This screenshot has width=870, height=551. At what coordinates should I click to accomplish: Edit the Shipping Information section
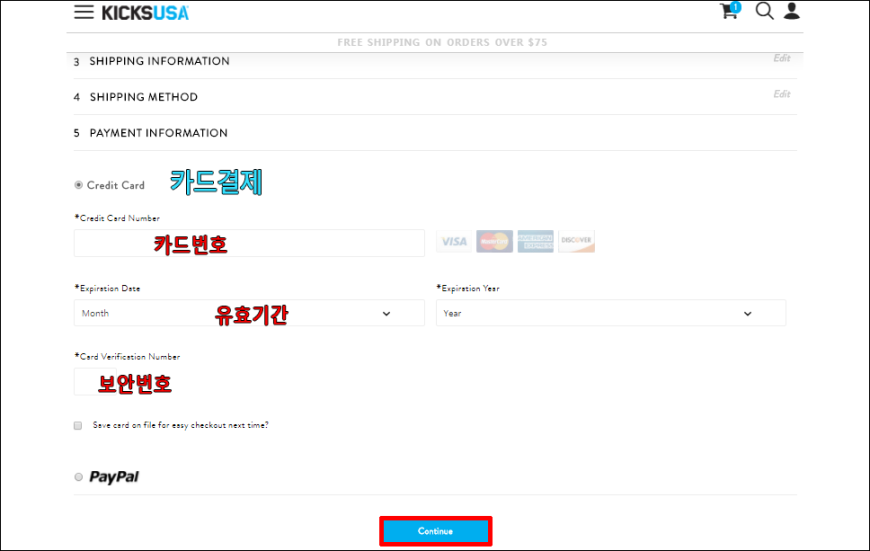[x=782, y=58]
